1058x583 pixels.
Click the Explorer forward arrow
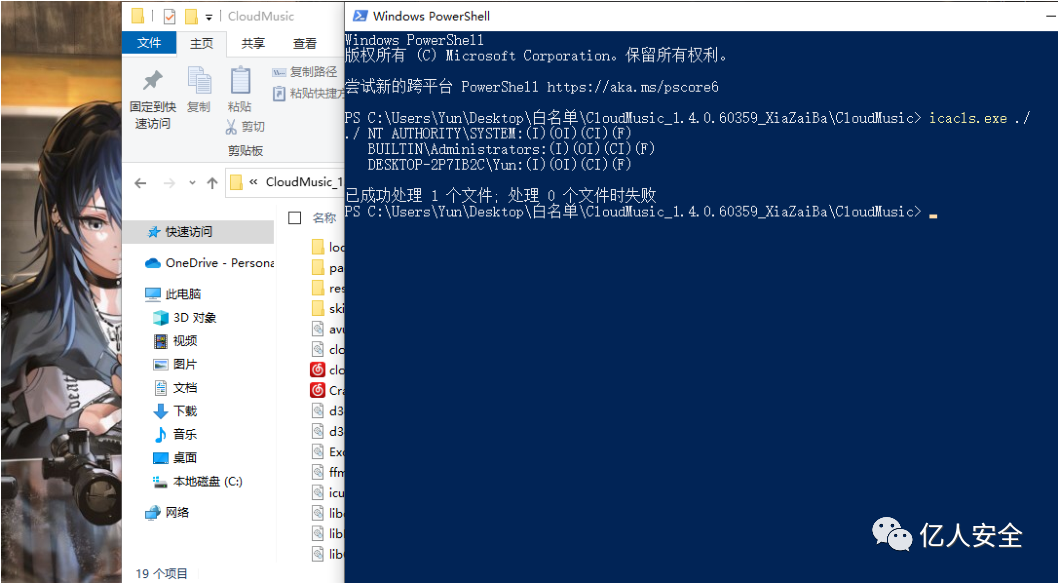click(x=169, y=183)
